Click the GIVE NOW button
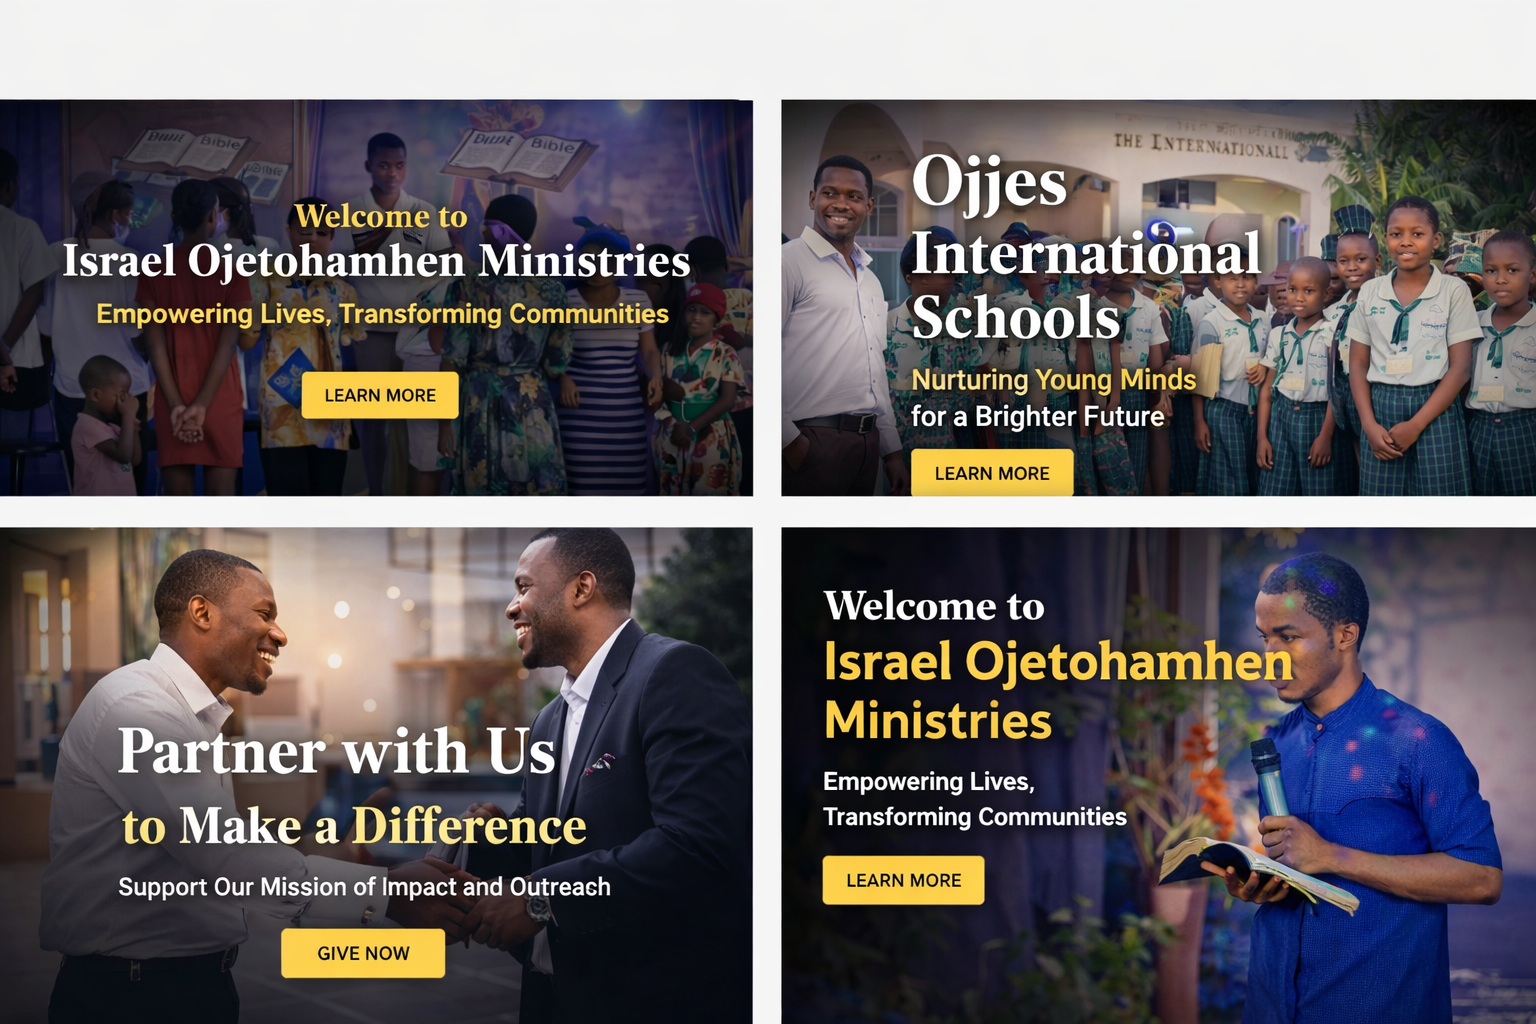The width and height of the screenshot is (1536, 1024). tap(363, 953)
